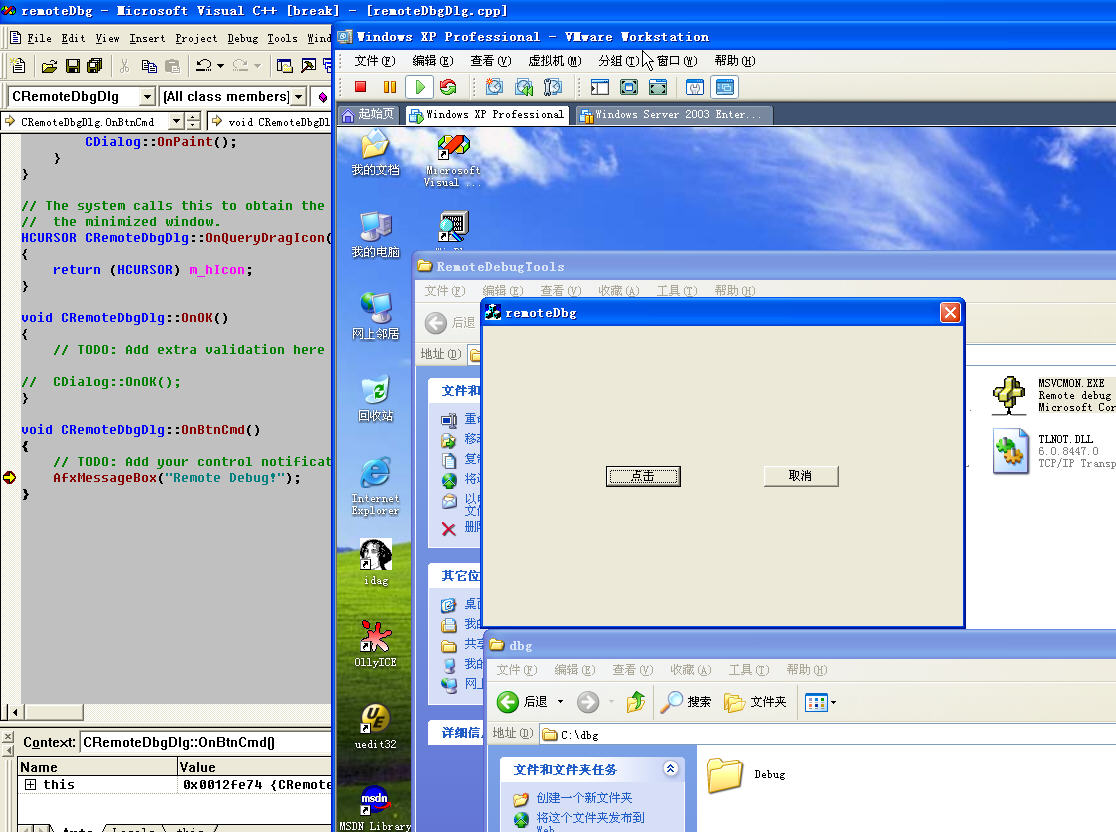Click the Visual C++ Cut scissors icon

(x=125, y=66)
